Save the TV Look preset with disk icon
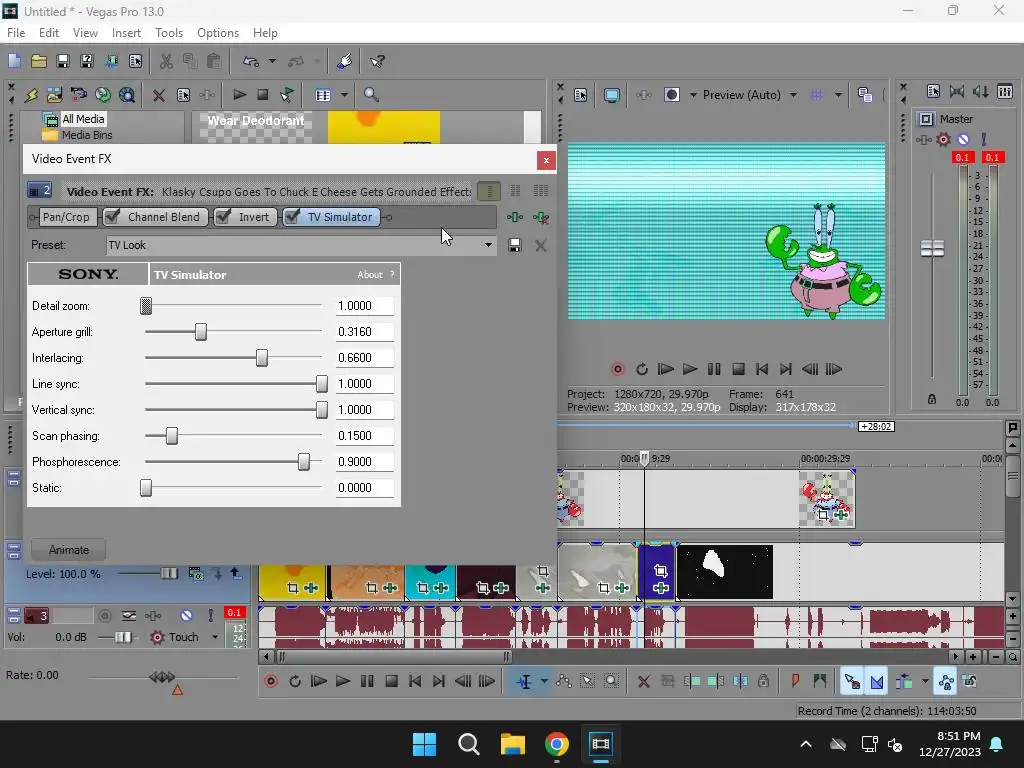The image size is (1024, 768). pos(515,246)
